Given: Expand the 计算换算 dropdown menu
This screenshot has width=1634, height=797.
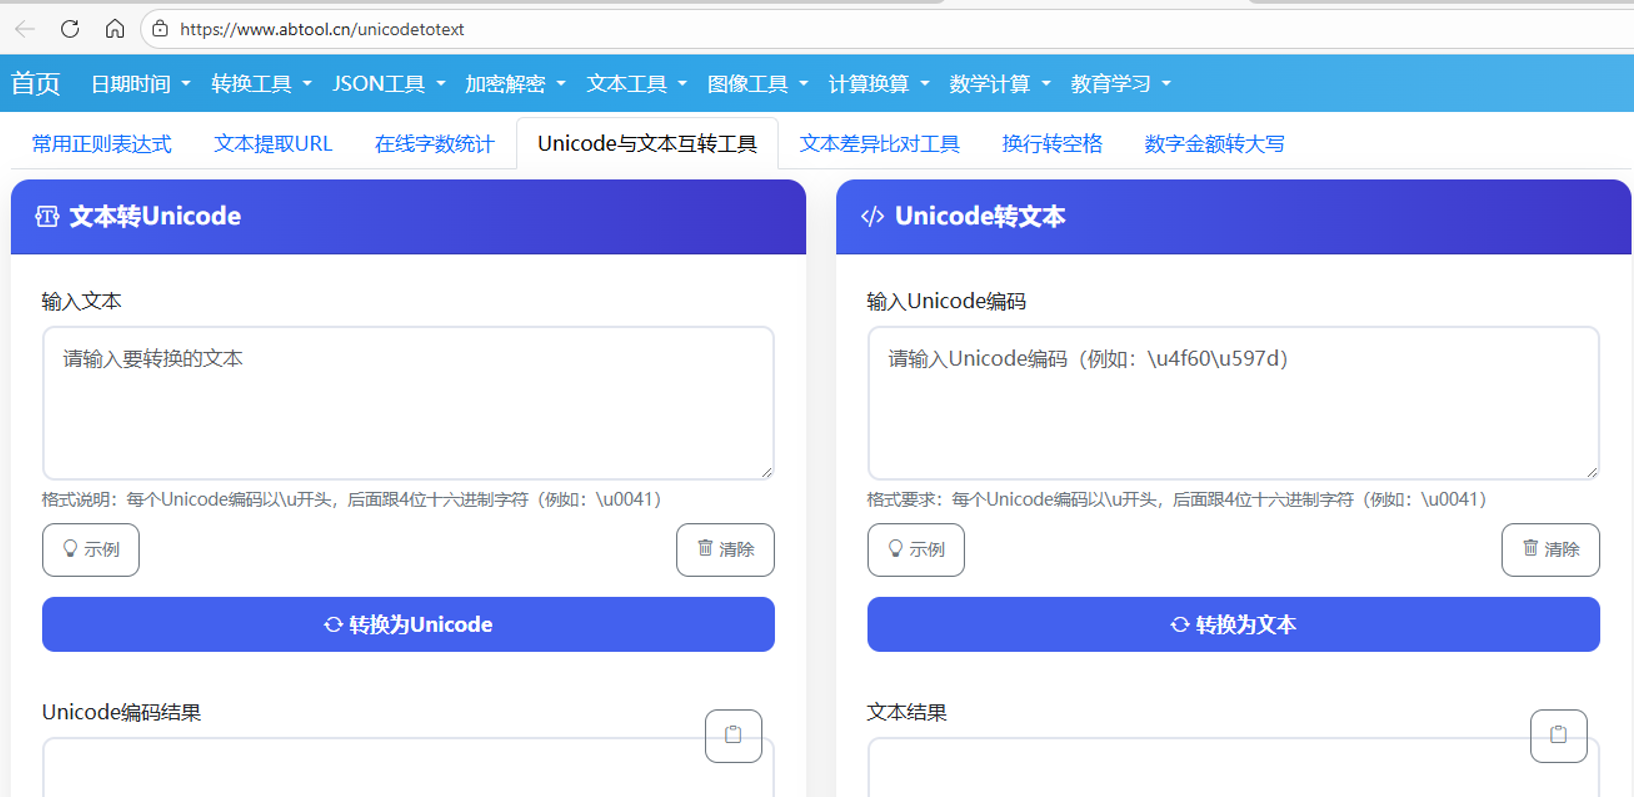Looking at the screenshot, I should 879,84.
